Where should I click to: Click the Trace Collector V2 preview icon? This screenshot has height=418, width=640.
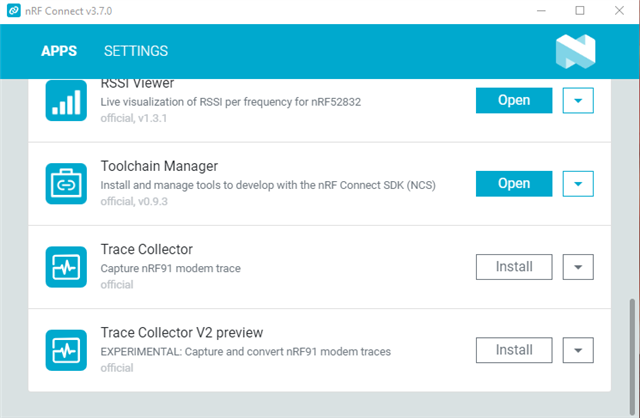coord(66,350)
